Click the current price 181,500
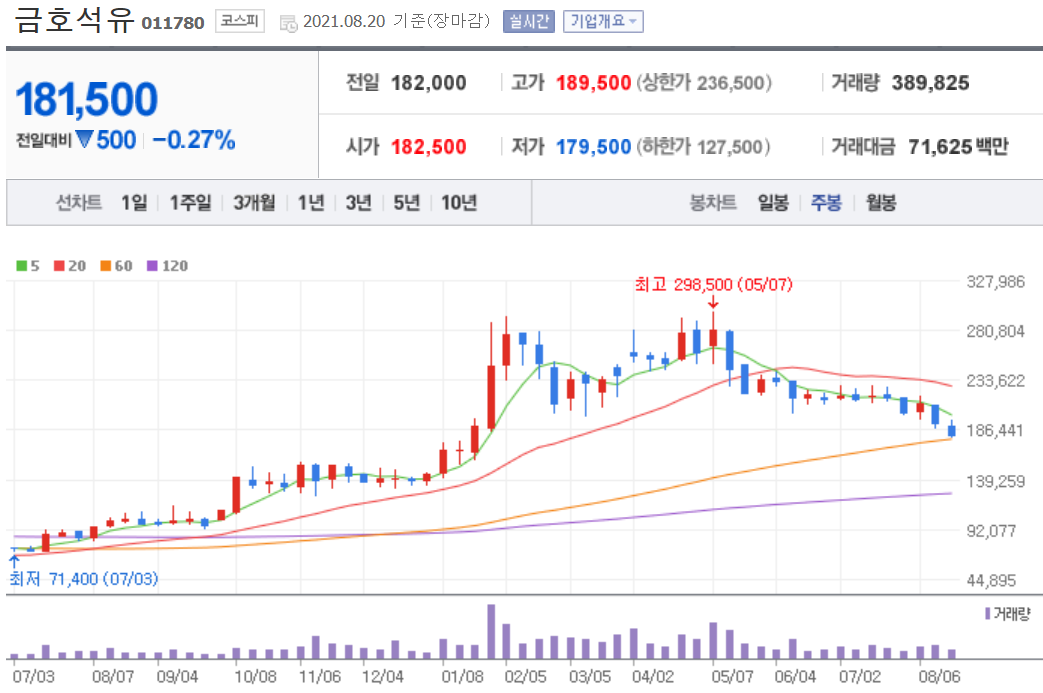This screenshot has height=693, width=1043. click(86, 100)
